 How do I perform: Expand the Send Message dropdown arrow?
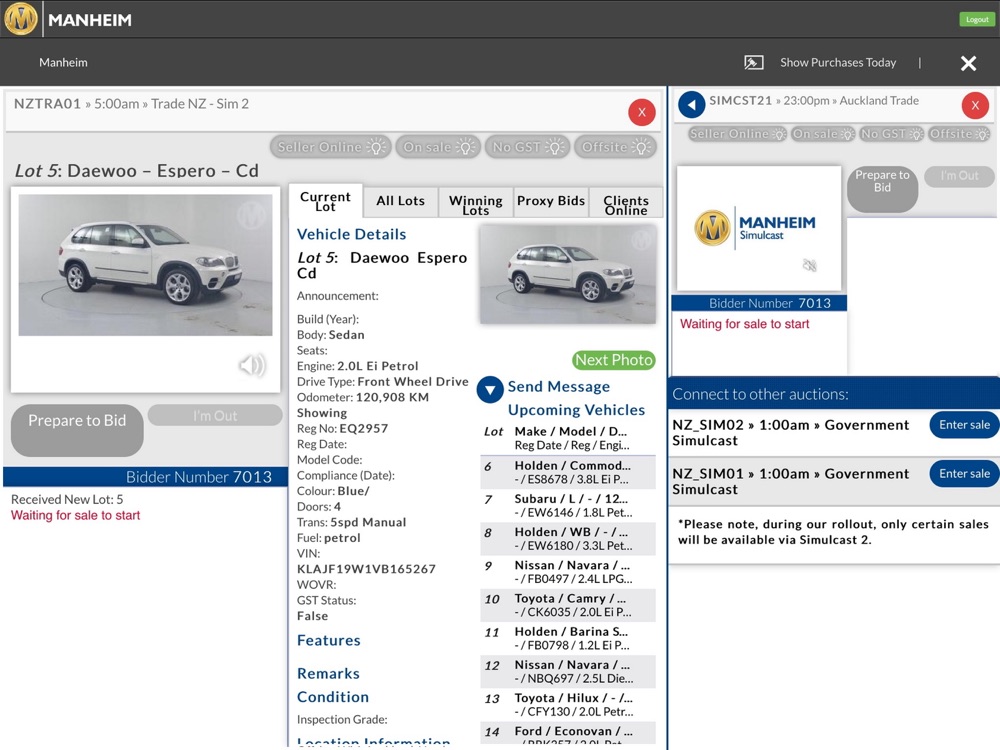[490, 390]
